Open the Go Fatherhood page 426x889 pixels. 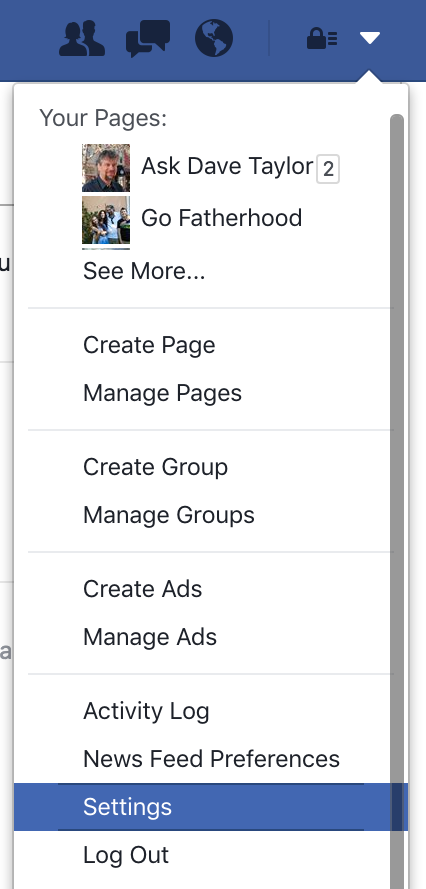click(221, 218)
